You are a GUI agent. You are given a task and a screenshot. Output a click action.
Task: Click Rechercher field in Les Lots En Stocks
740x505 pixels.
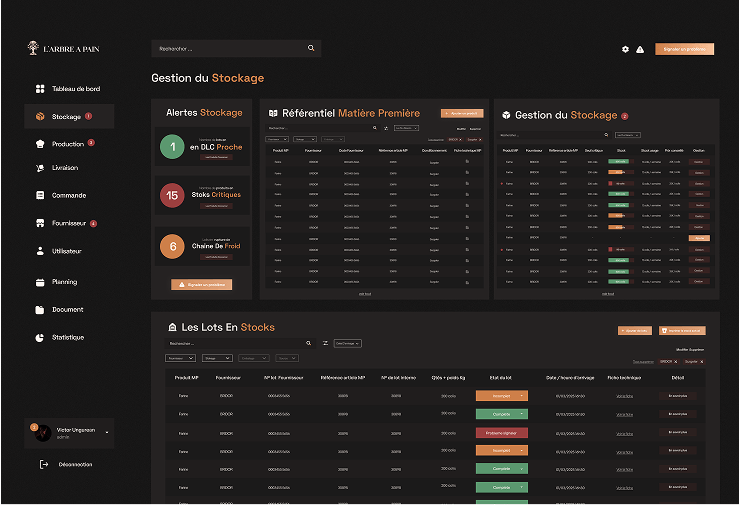click(239, 344)
